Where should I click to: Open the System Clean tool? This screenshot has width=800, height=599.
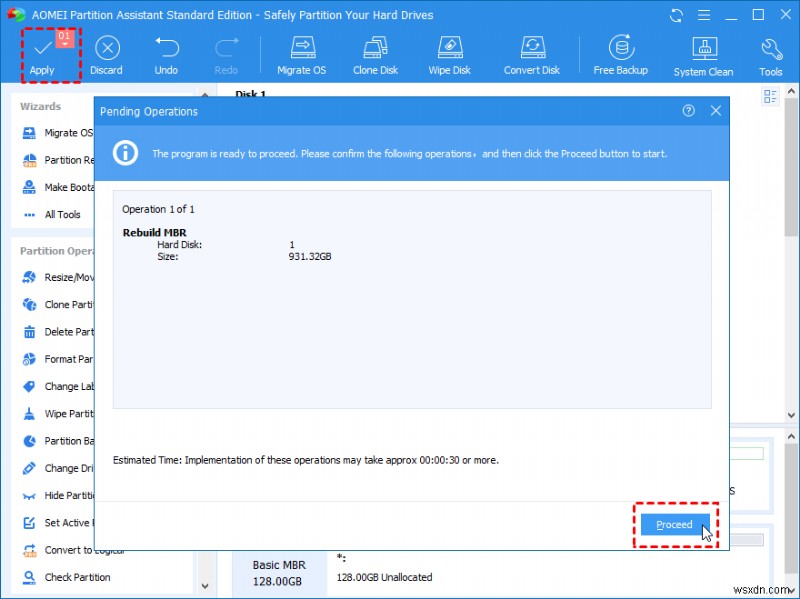[703, 53]
